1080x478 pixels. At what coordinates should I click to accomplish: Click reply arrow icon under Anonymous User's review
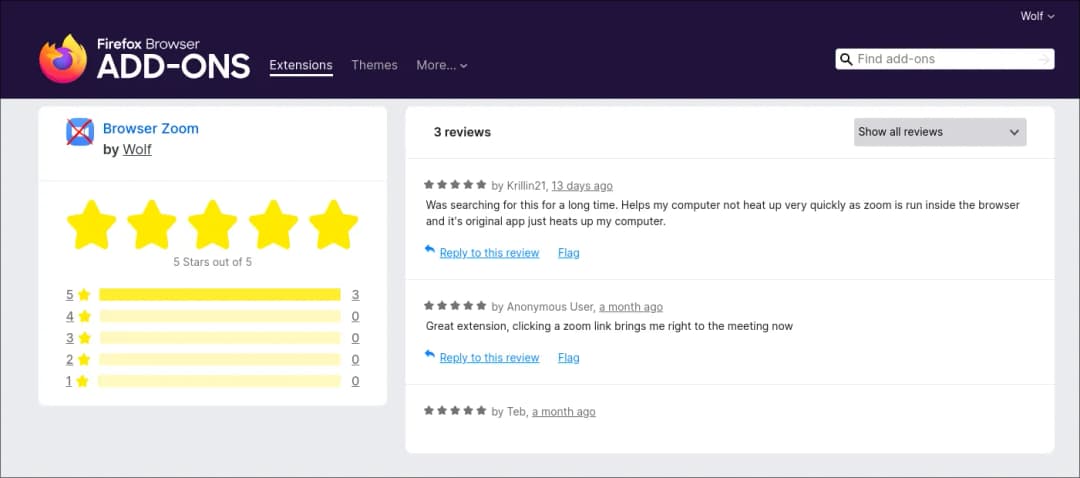click(430, 354)
